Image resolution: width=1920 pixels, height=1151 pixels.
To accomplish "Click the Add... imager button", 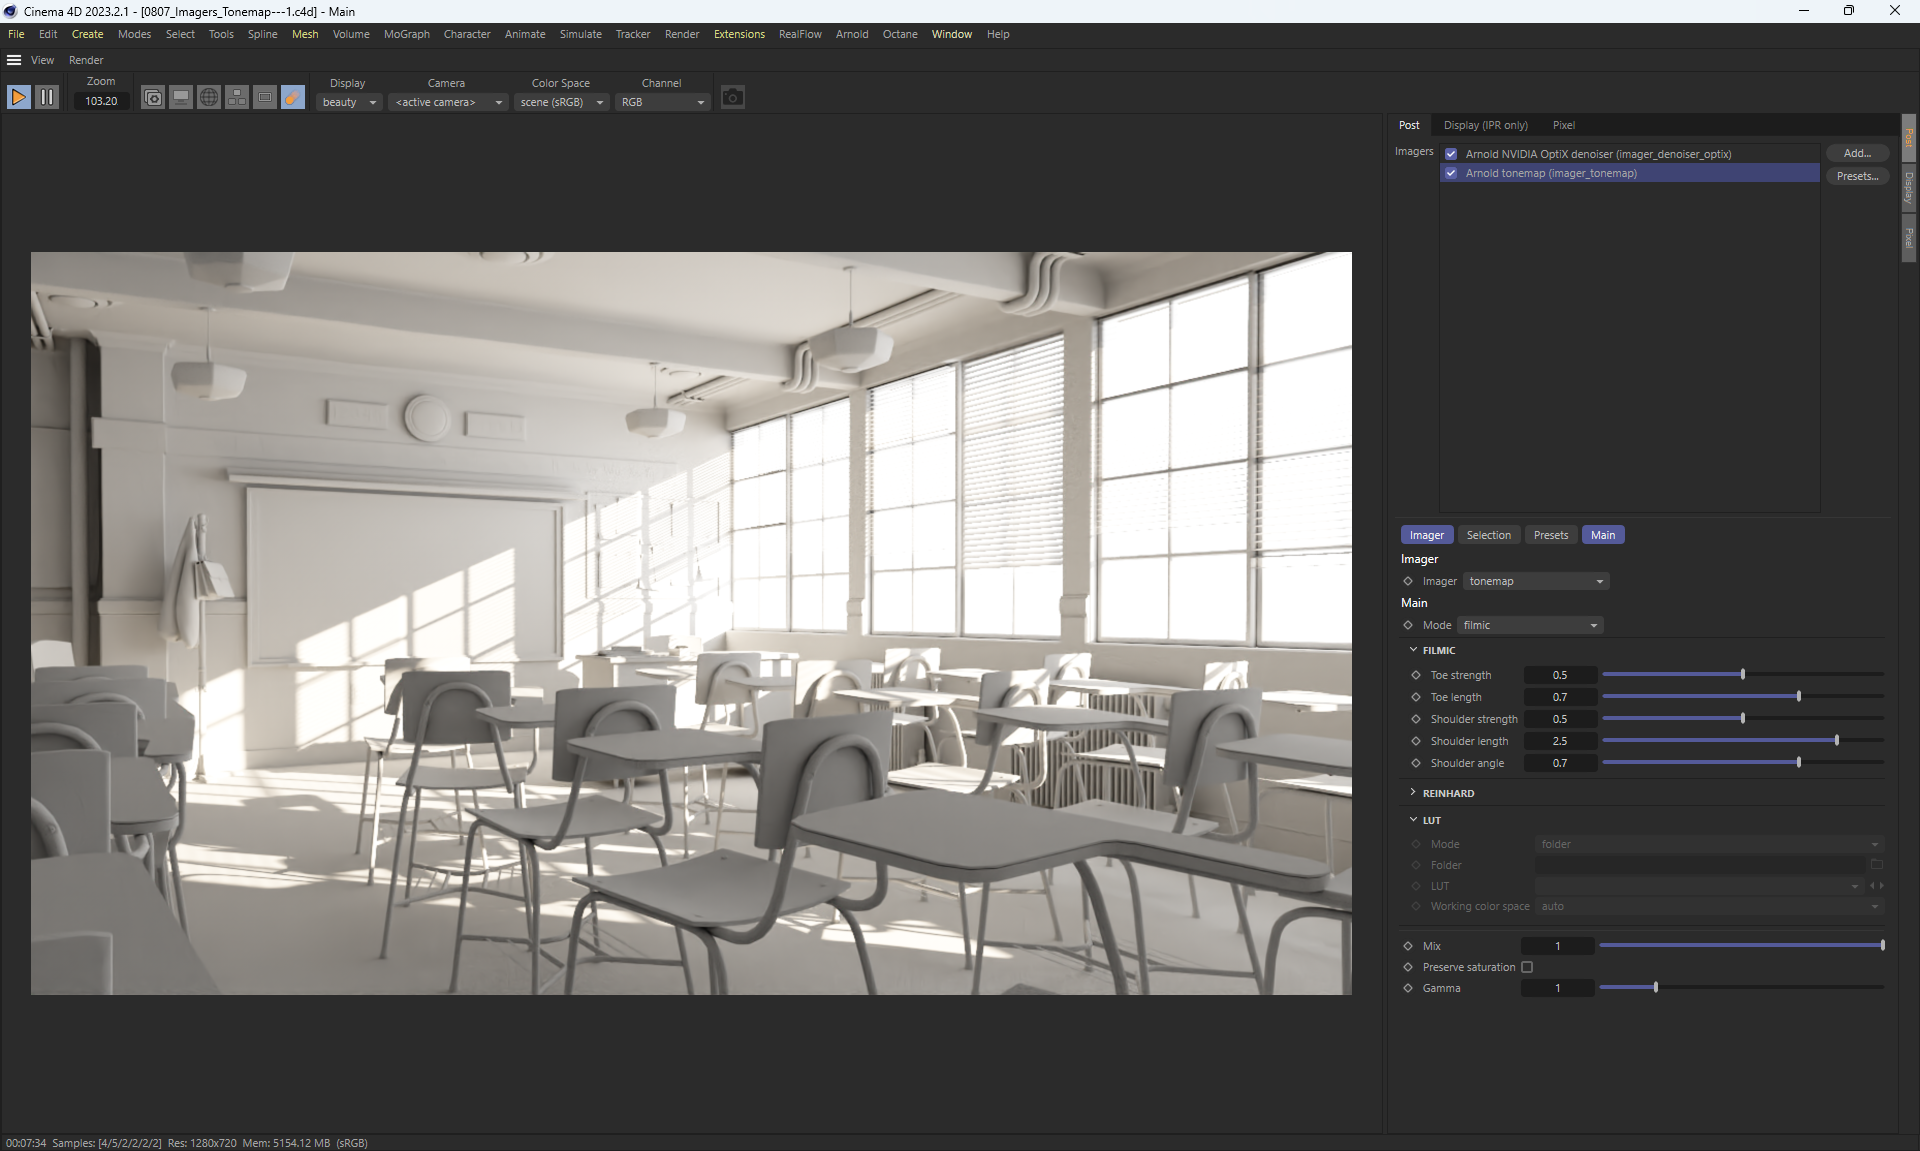I will coord(1857,153).
